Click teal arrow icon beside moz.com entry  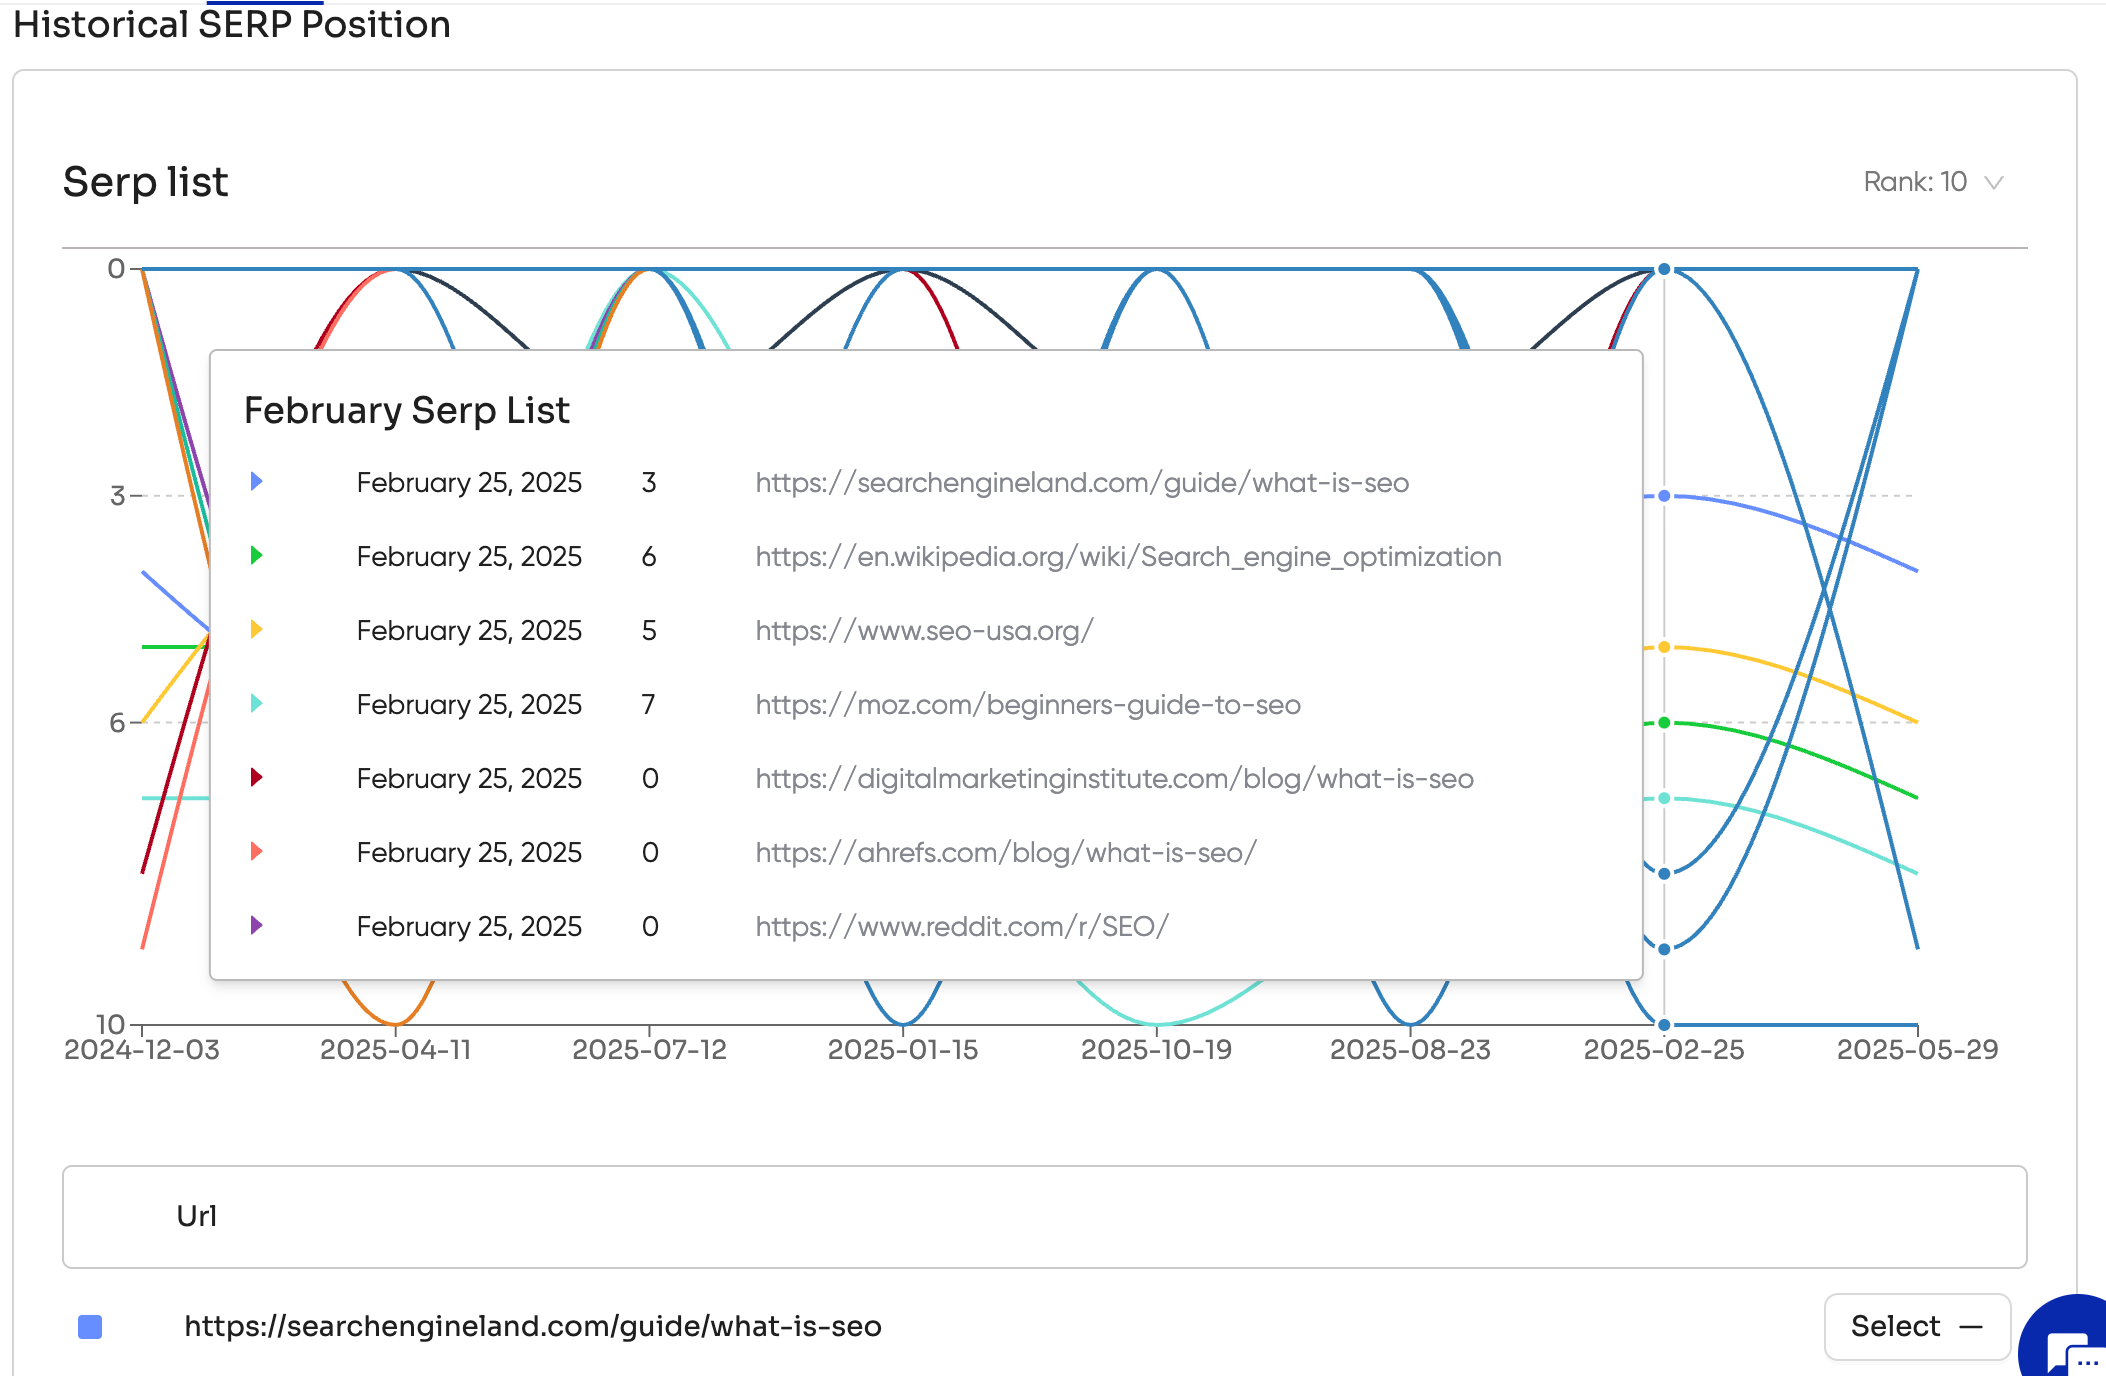pos(256,704)
